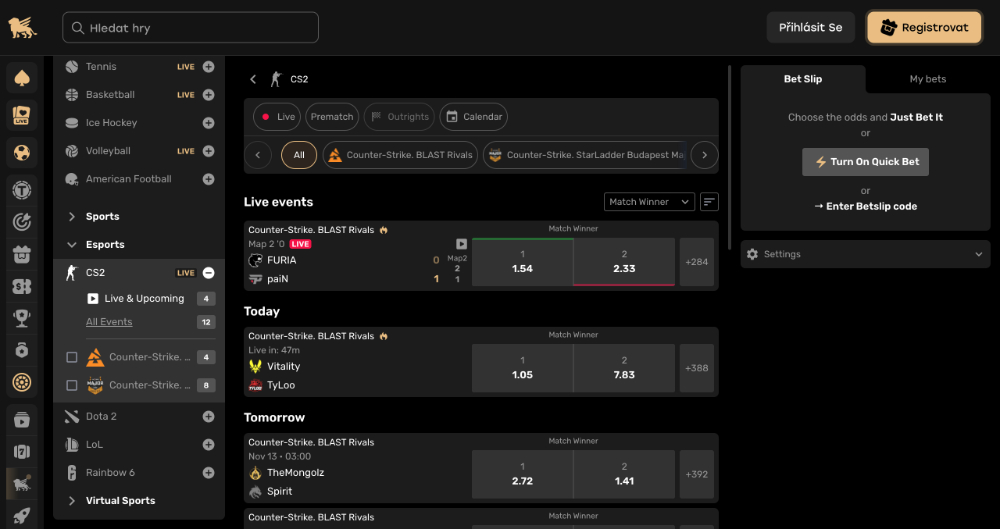Select the Tennis sport row

pyautogui.click(x=139, y=66)
